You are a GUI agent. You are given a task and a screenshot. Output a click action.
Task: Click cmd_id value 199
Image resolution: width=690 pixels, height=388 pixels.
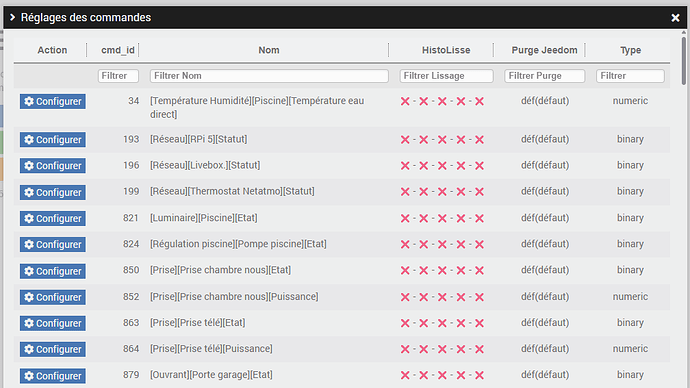(x=131, y=191)
